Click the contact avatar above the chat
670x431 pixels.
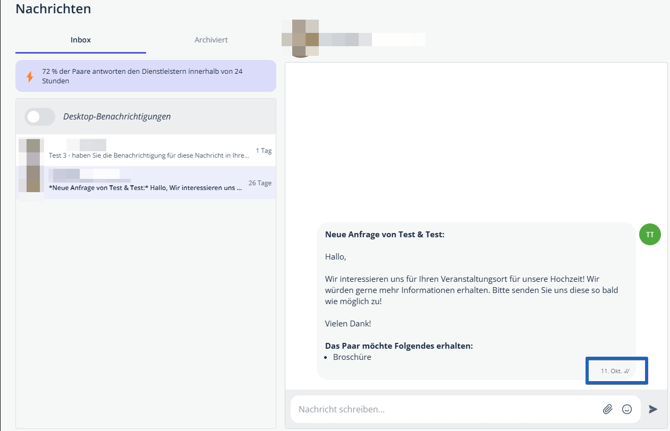click(300, 39)
